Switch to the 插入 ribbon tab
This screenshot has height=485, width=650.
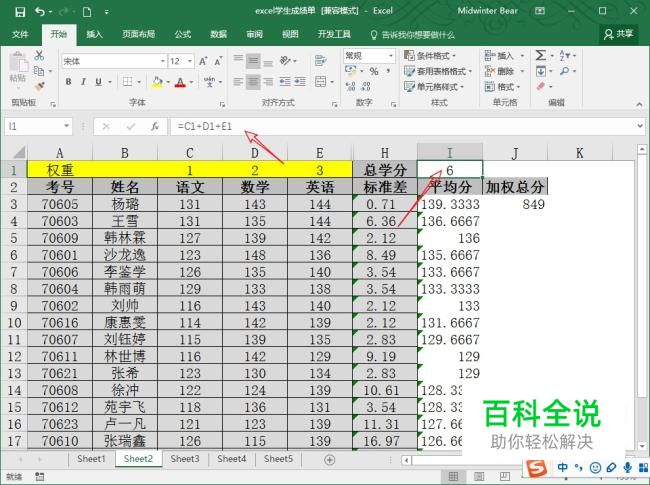click(94, 34)
